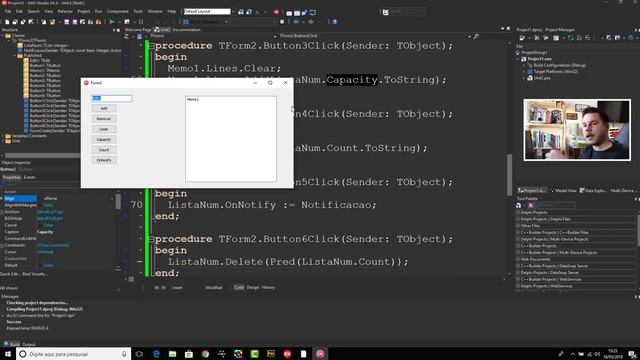Open Microsoft Edge from taskbar

point(156,354)
